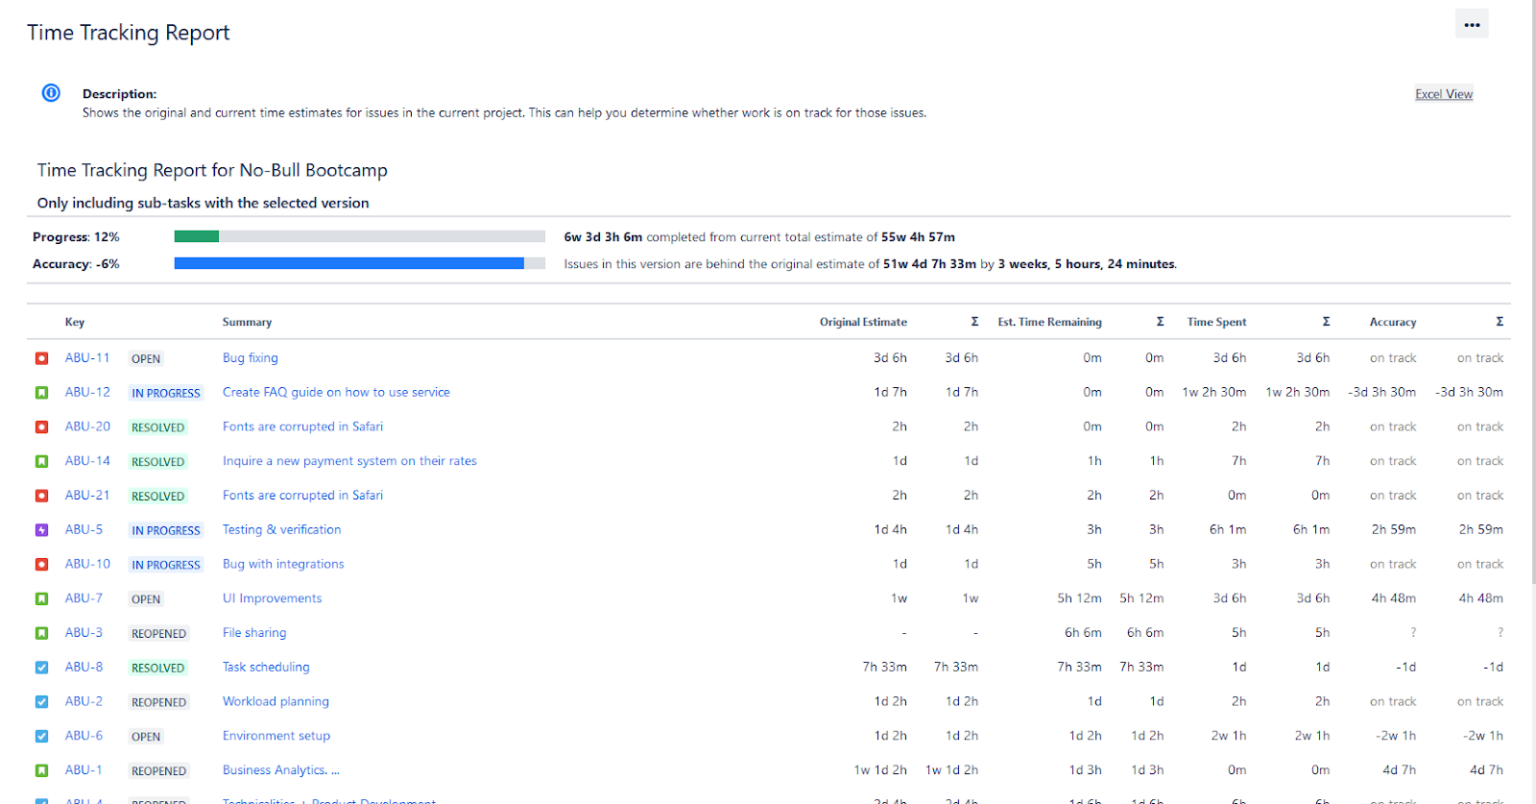This screenshot has height=804, width=1536.
Task: Select the story icon next to ABU-12
Action: pyautogui.click(x=42, y=392)
